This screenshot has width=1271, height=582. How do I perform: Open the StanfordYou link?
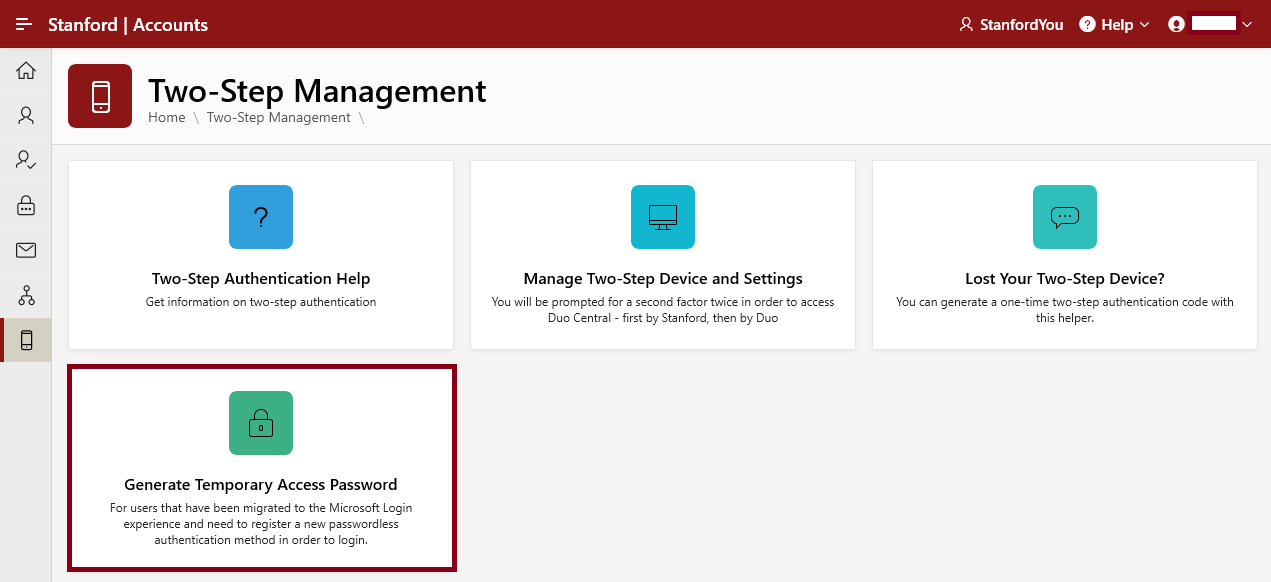(1010, 24)
